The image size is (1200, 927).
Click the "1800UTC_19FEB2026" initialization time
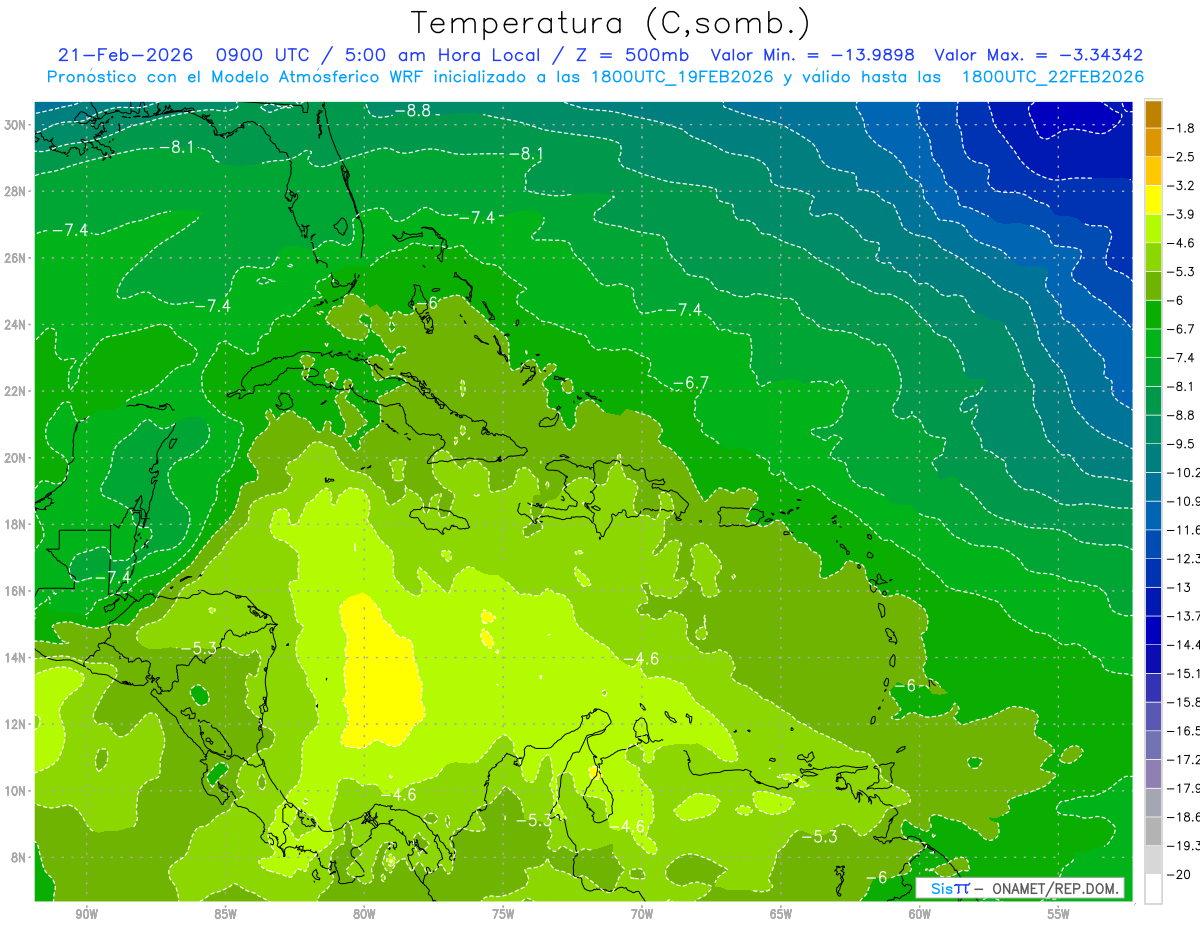tap(679, 77)
